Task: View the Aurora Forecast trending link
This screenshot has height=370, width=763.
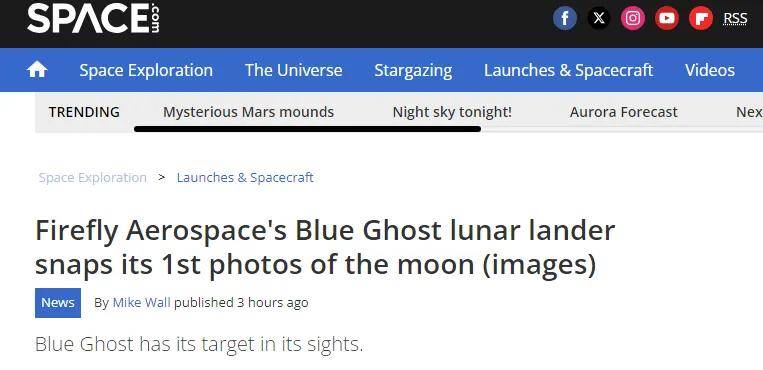Action: point(623,112)
